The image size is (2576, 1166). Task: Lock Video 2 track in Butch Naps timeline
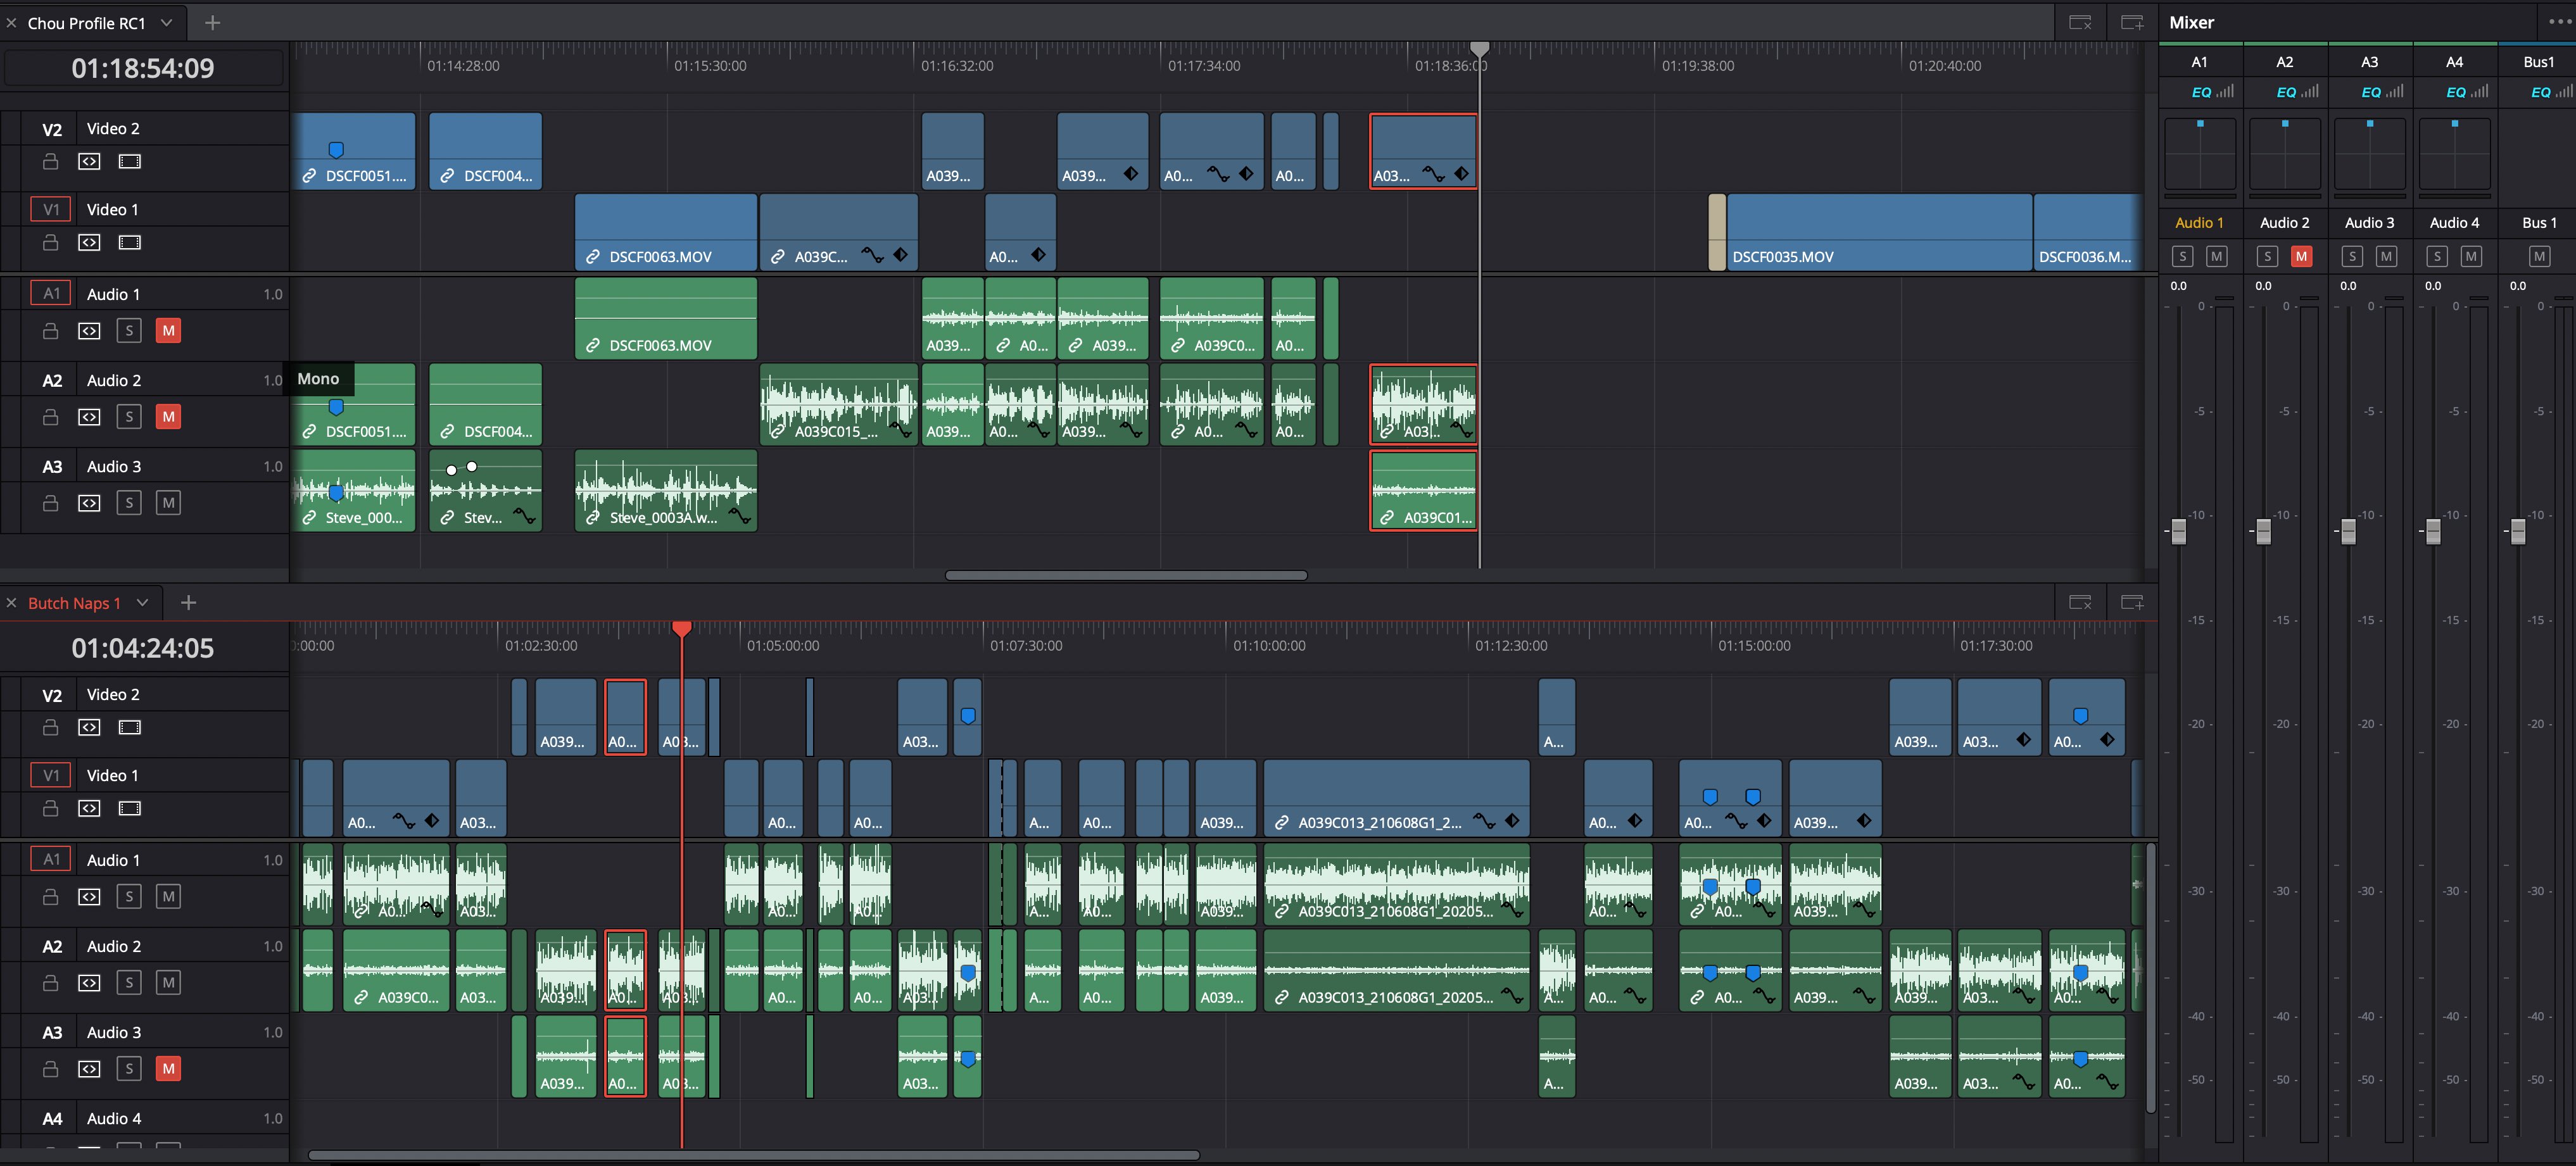pyautogui.click(x=50, y=727)
